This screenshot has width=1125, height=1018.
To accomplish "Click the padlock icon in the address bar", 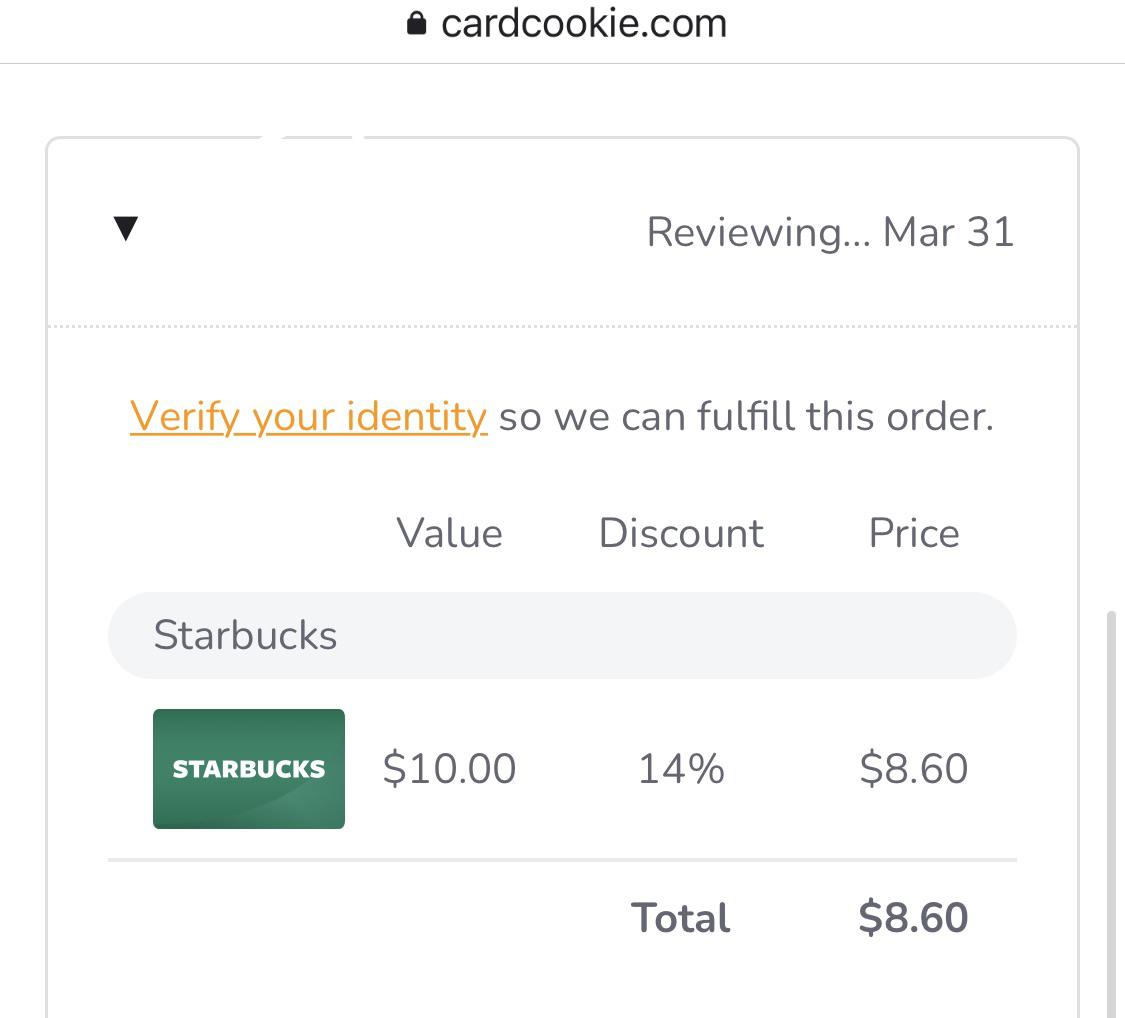I will 417,21.
